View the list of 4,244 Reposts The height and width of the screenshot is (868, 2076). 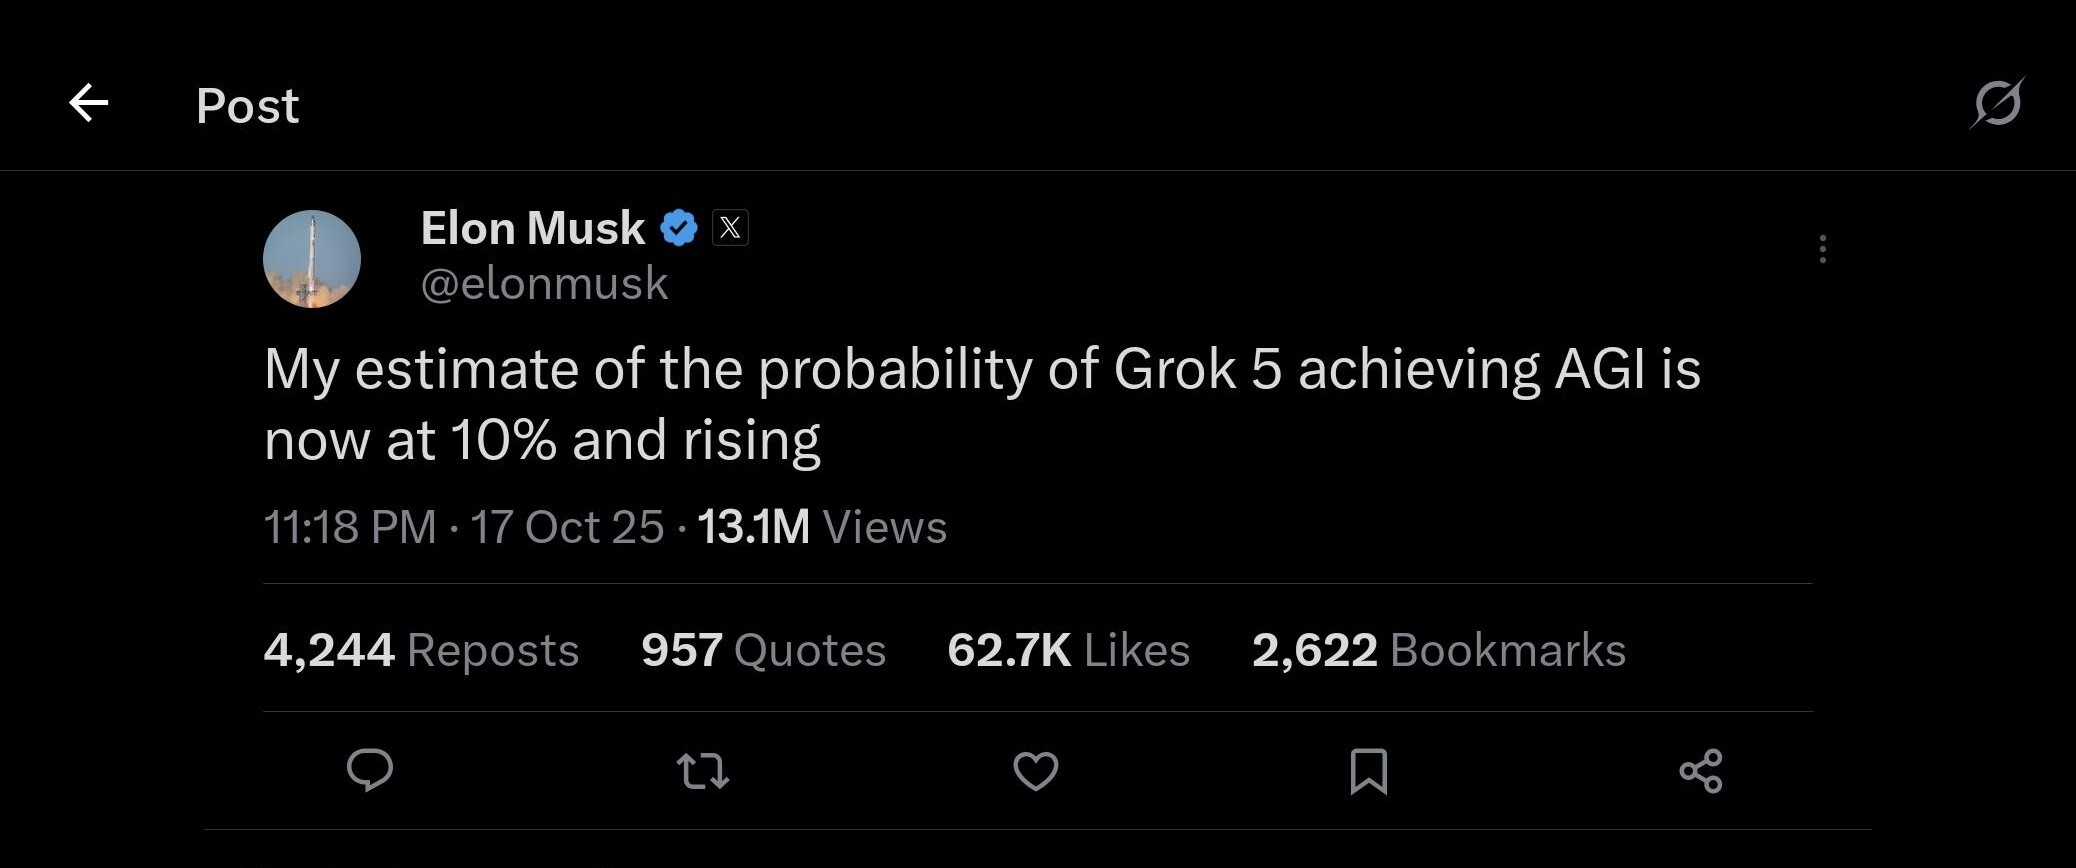point(421,650)
